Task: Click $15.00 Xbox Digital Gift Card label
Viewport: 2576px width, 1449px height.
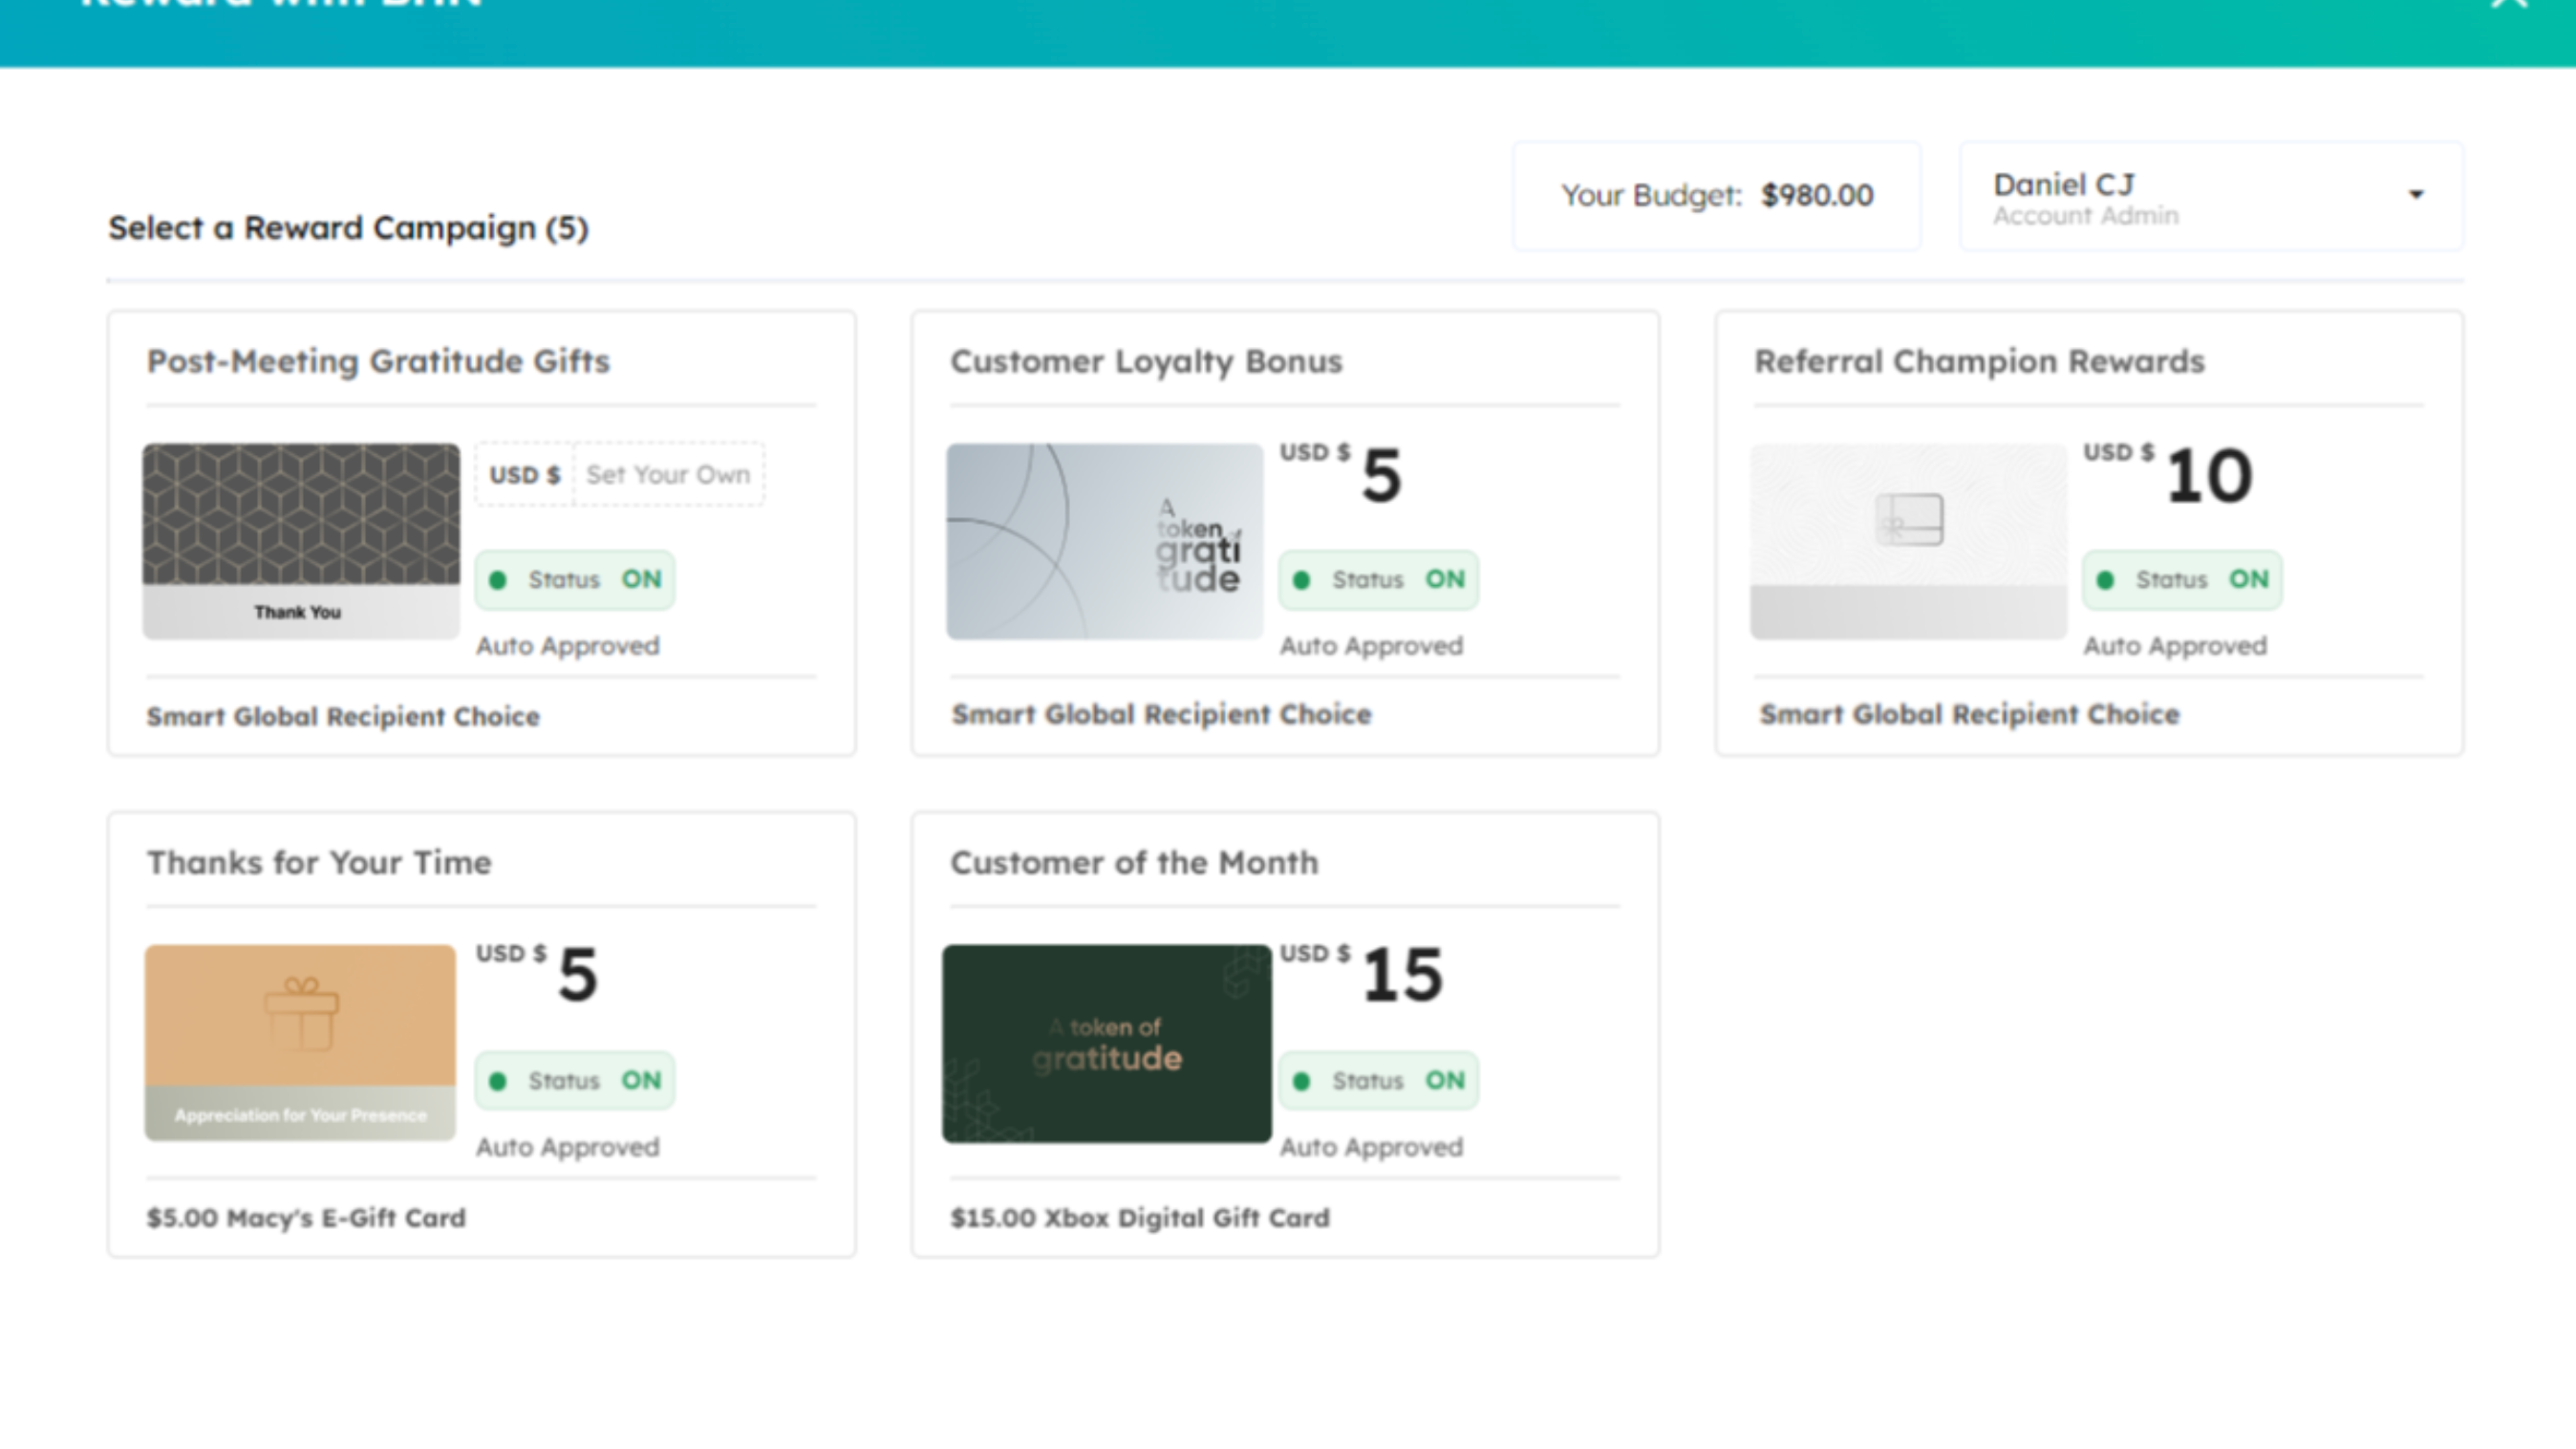Action: pos(1139,1218)
